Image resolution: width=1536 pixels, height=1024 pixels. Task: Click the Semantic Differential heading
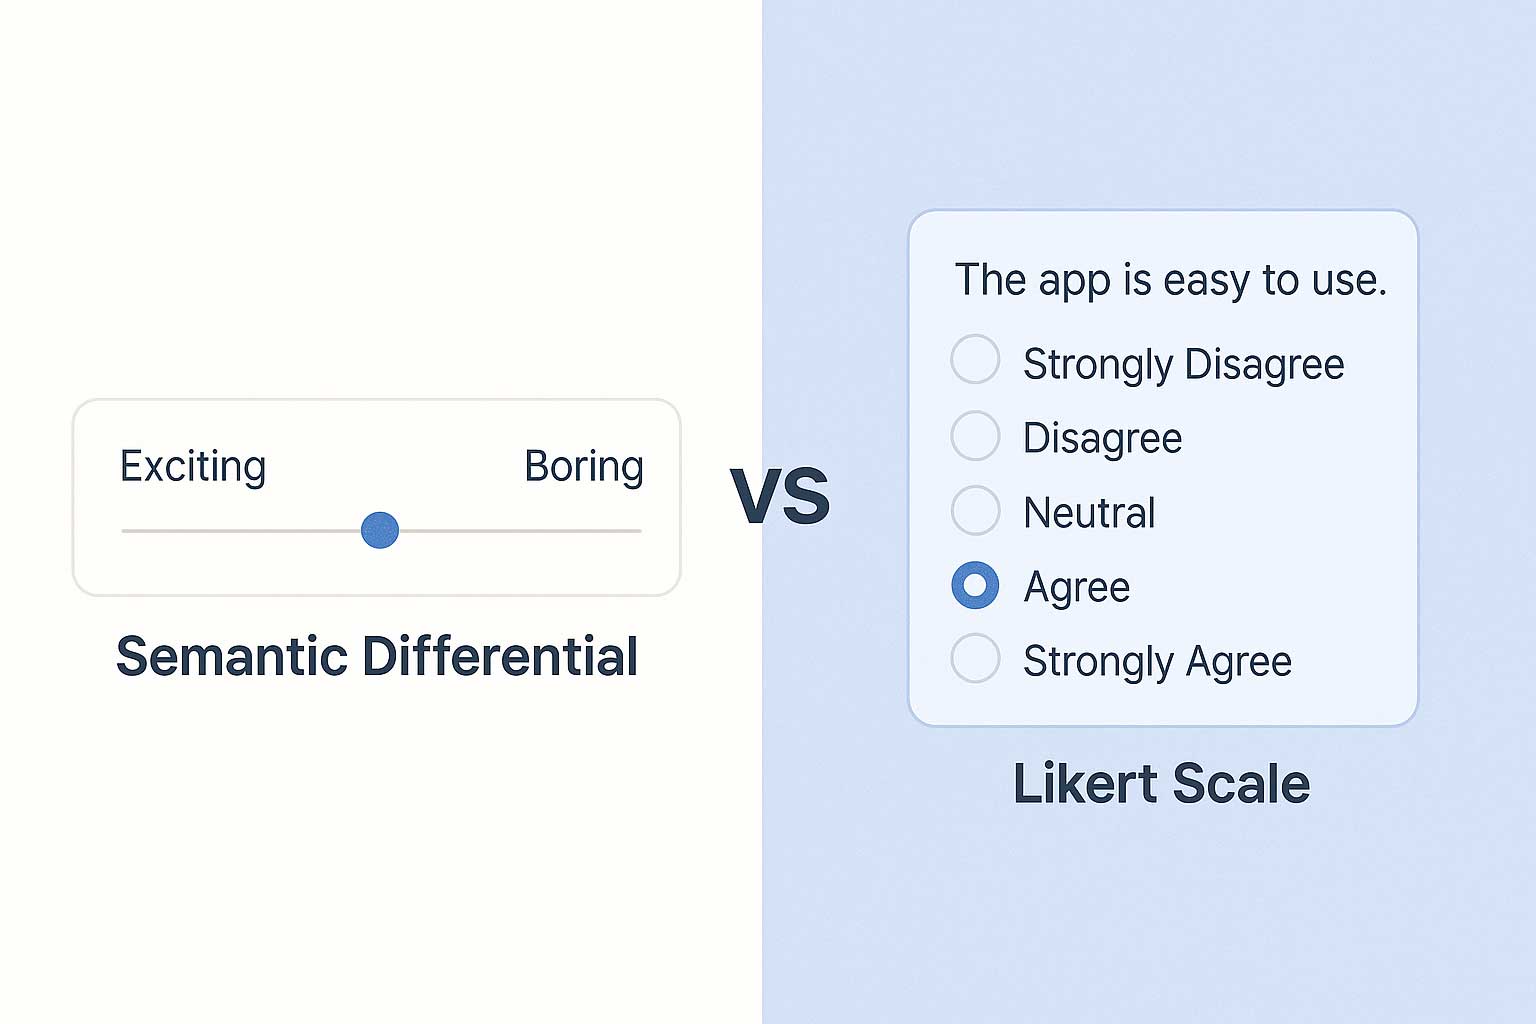click(x=377, y=657)
